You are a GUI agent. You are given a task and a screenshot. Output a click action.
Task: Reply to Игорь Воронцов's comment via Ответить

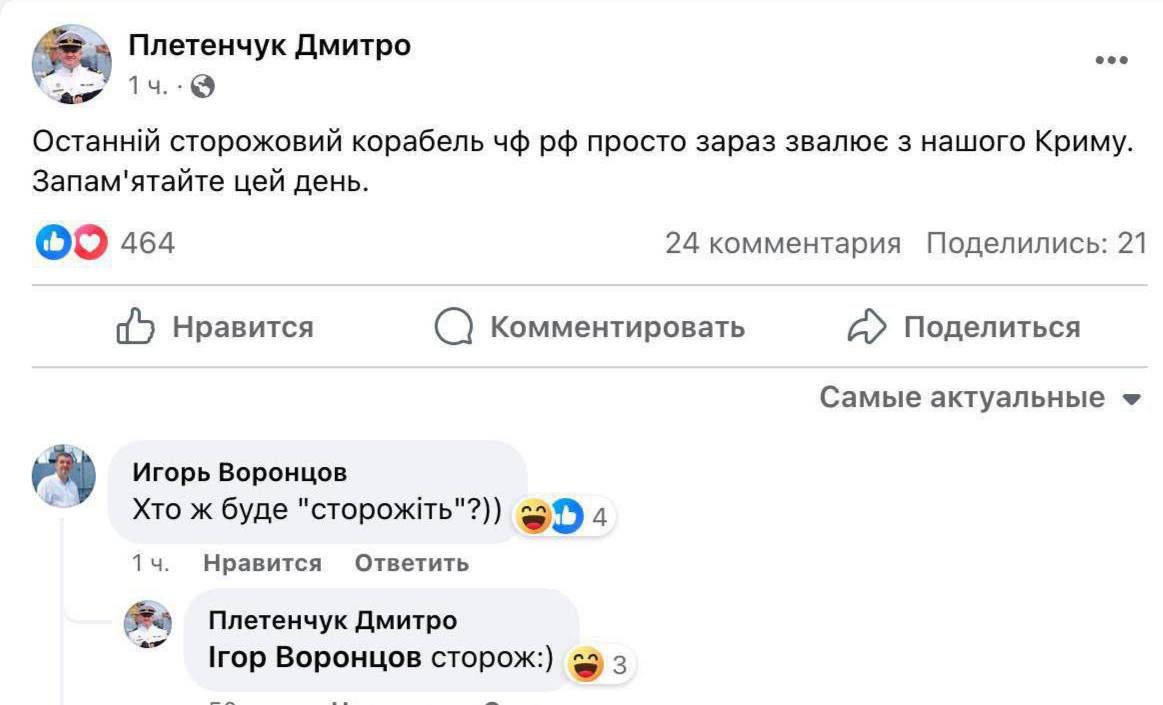[x=411, y=563]
